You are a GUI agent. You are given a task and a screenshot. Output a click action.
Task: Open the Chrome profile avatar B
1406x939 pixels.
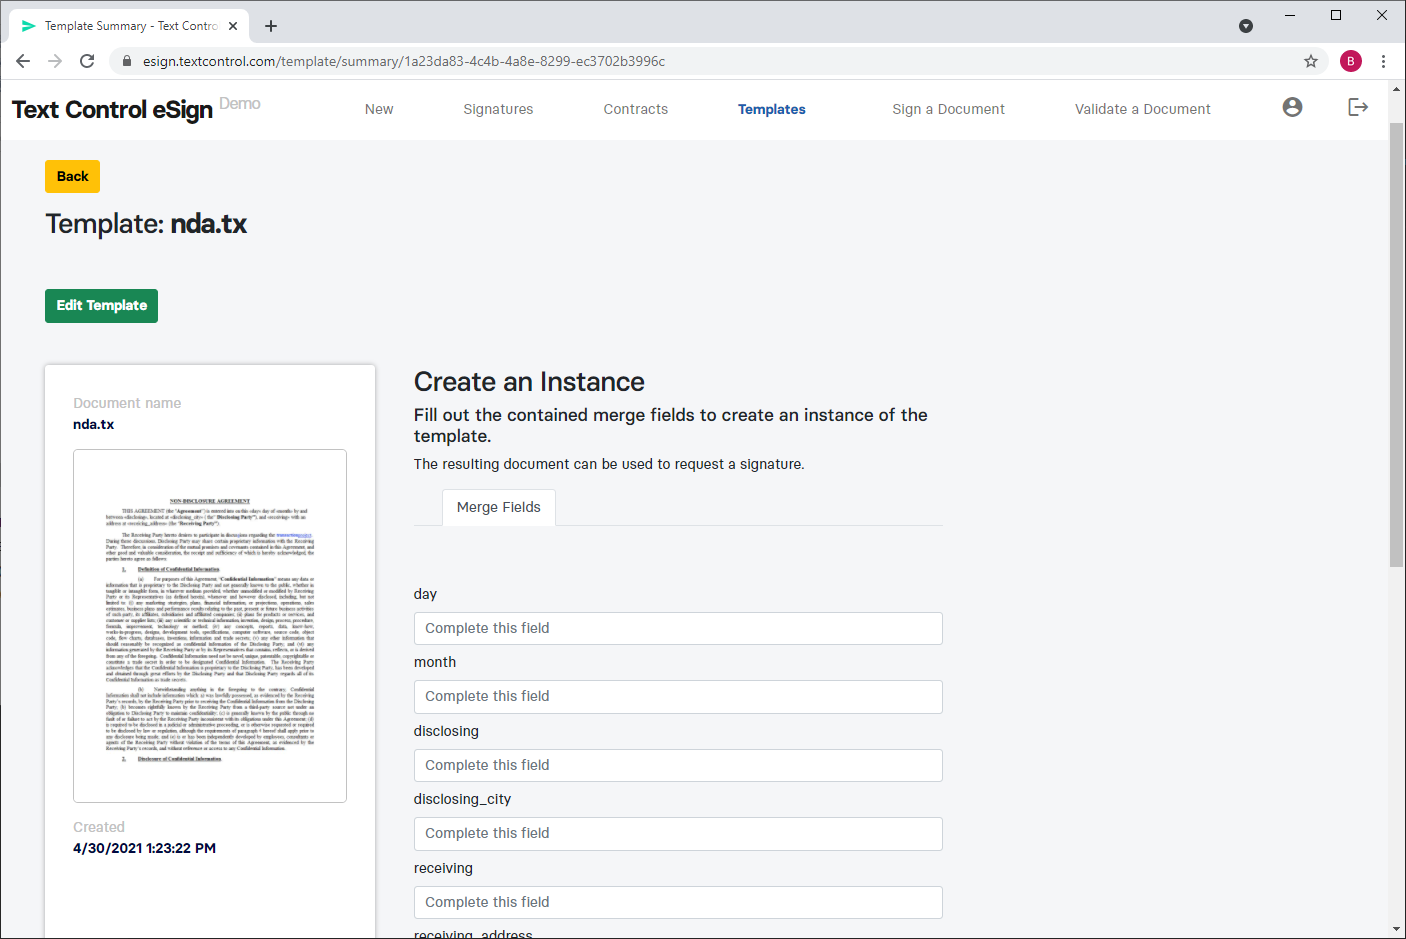(1351, 61)
